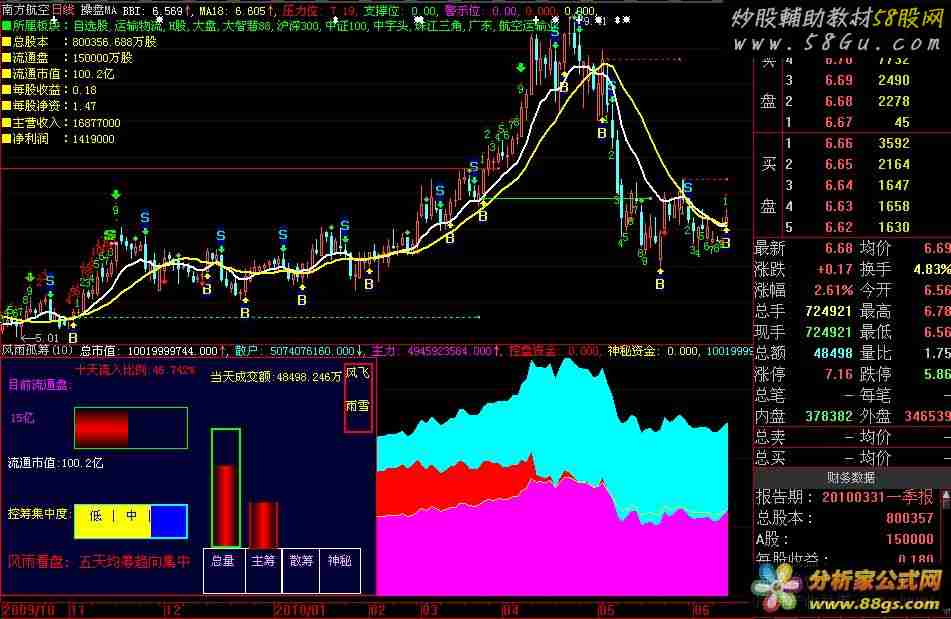Image resolution: width=951 pixels, height=619 pixels.
Task: Click the 总量 column label box
Action: point(223,563)
